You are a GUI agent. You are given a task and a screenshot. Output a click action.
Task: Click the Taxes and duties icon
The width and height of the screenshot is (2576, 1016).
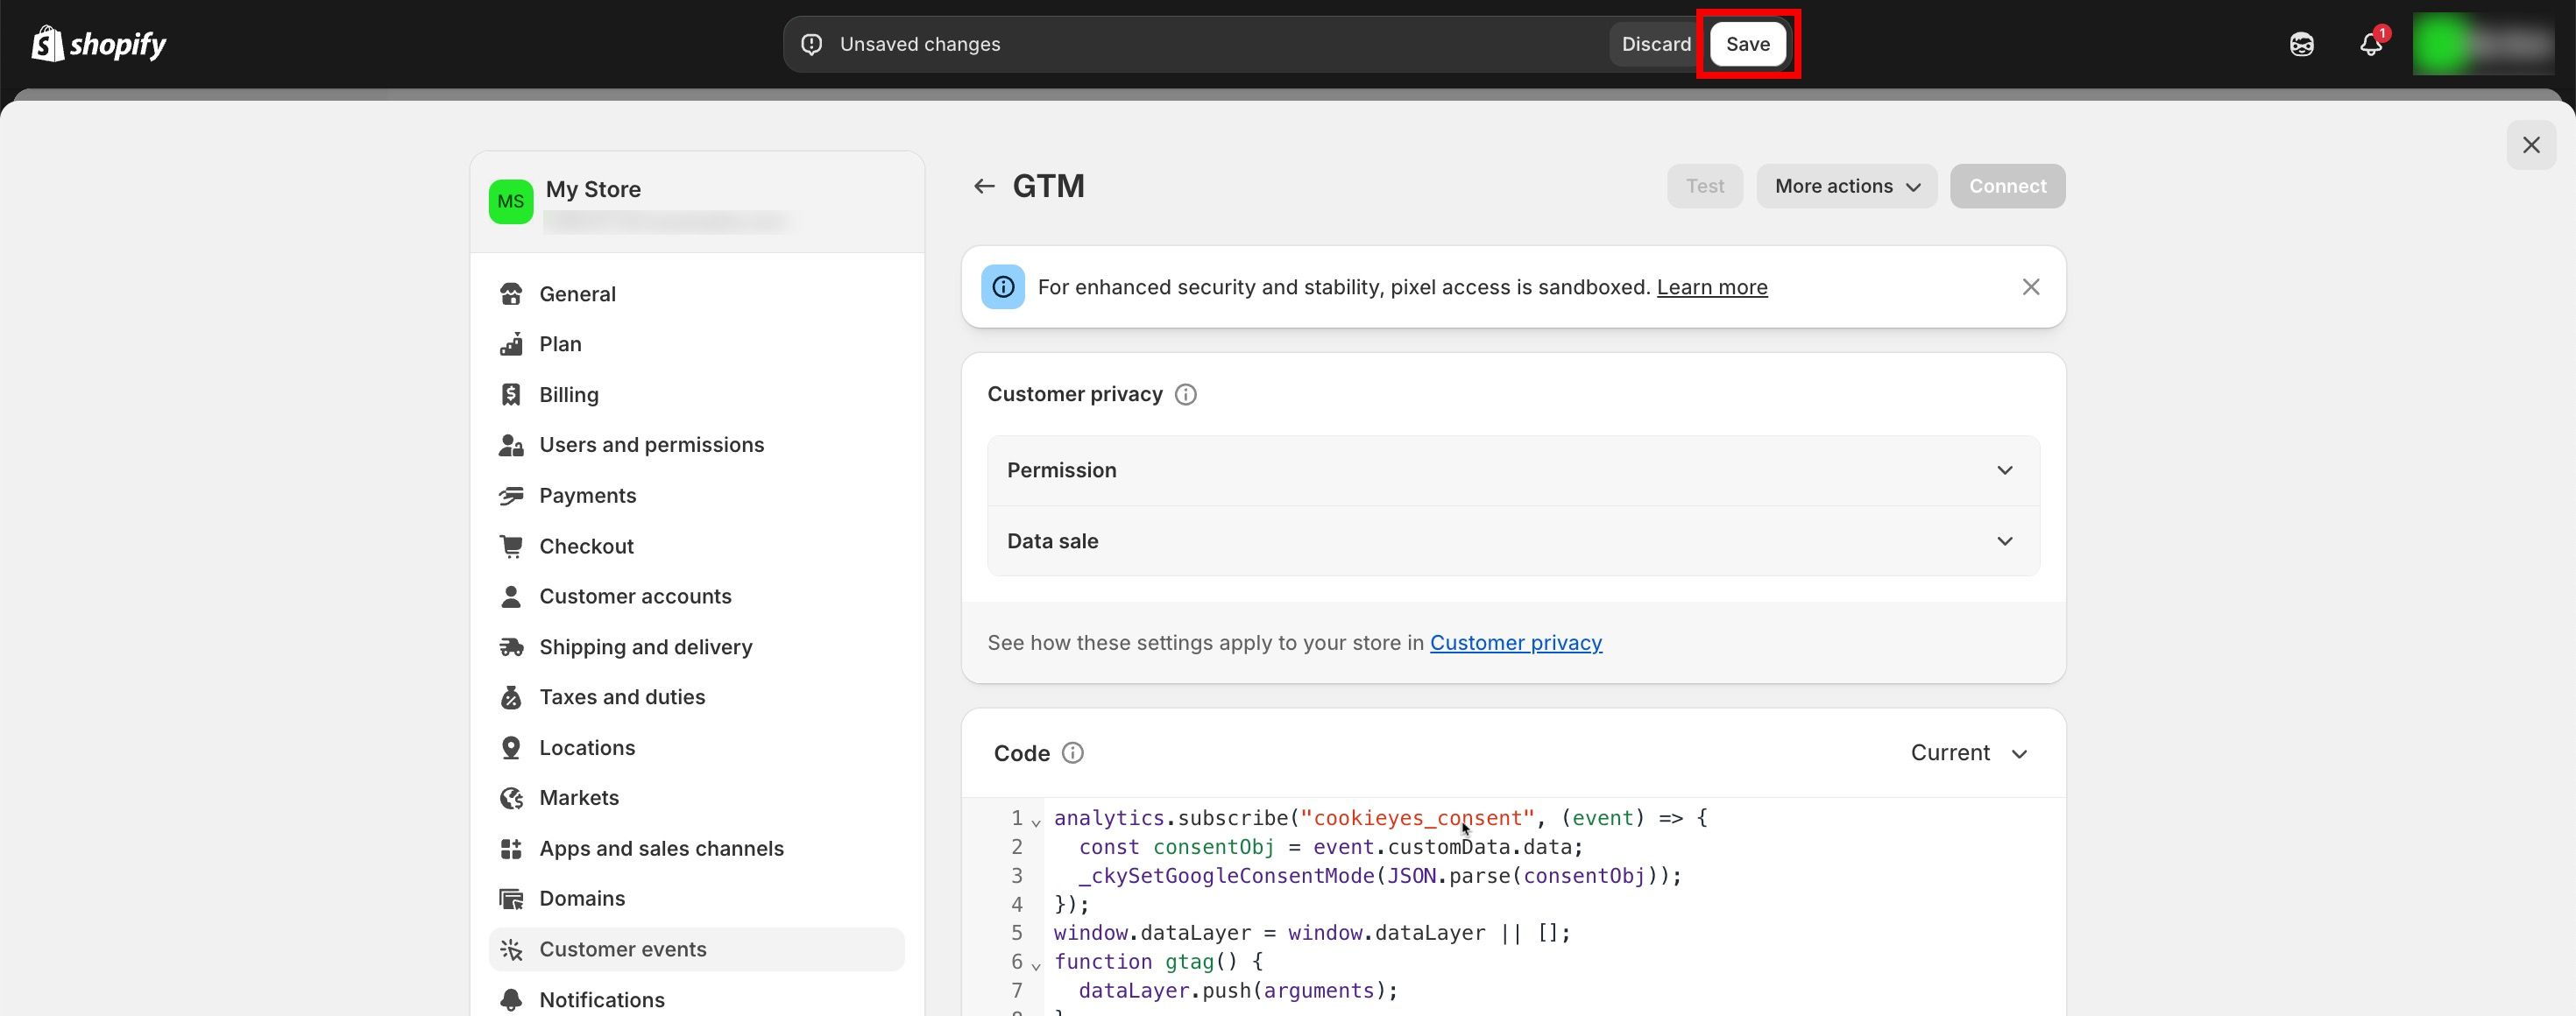coord(511,697)
